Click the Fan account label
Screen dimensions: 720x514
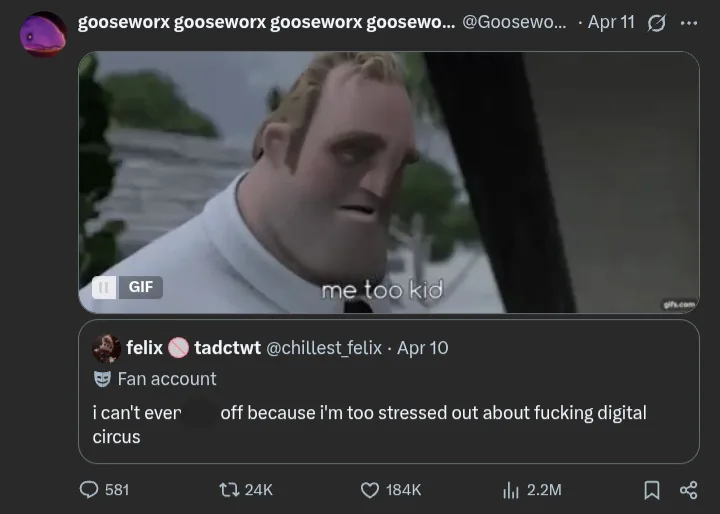pyautogui.click(x=167, y=379)
